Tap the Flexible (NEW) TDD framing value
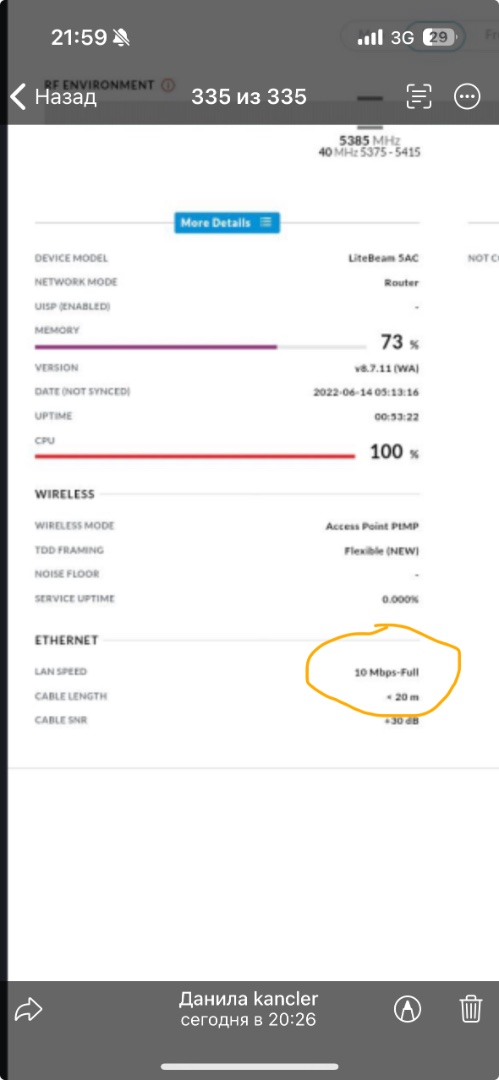This screenshot has height=1080, width=499. click(x=382, y=551)
